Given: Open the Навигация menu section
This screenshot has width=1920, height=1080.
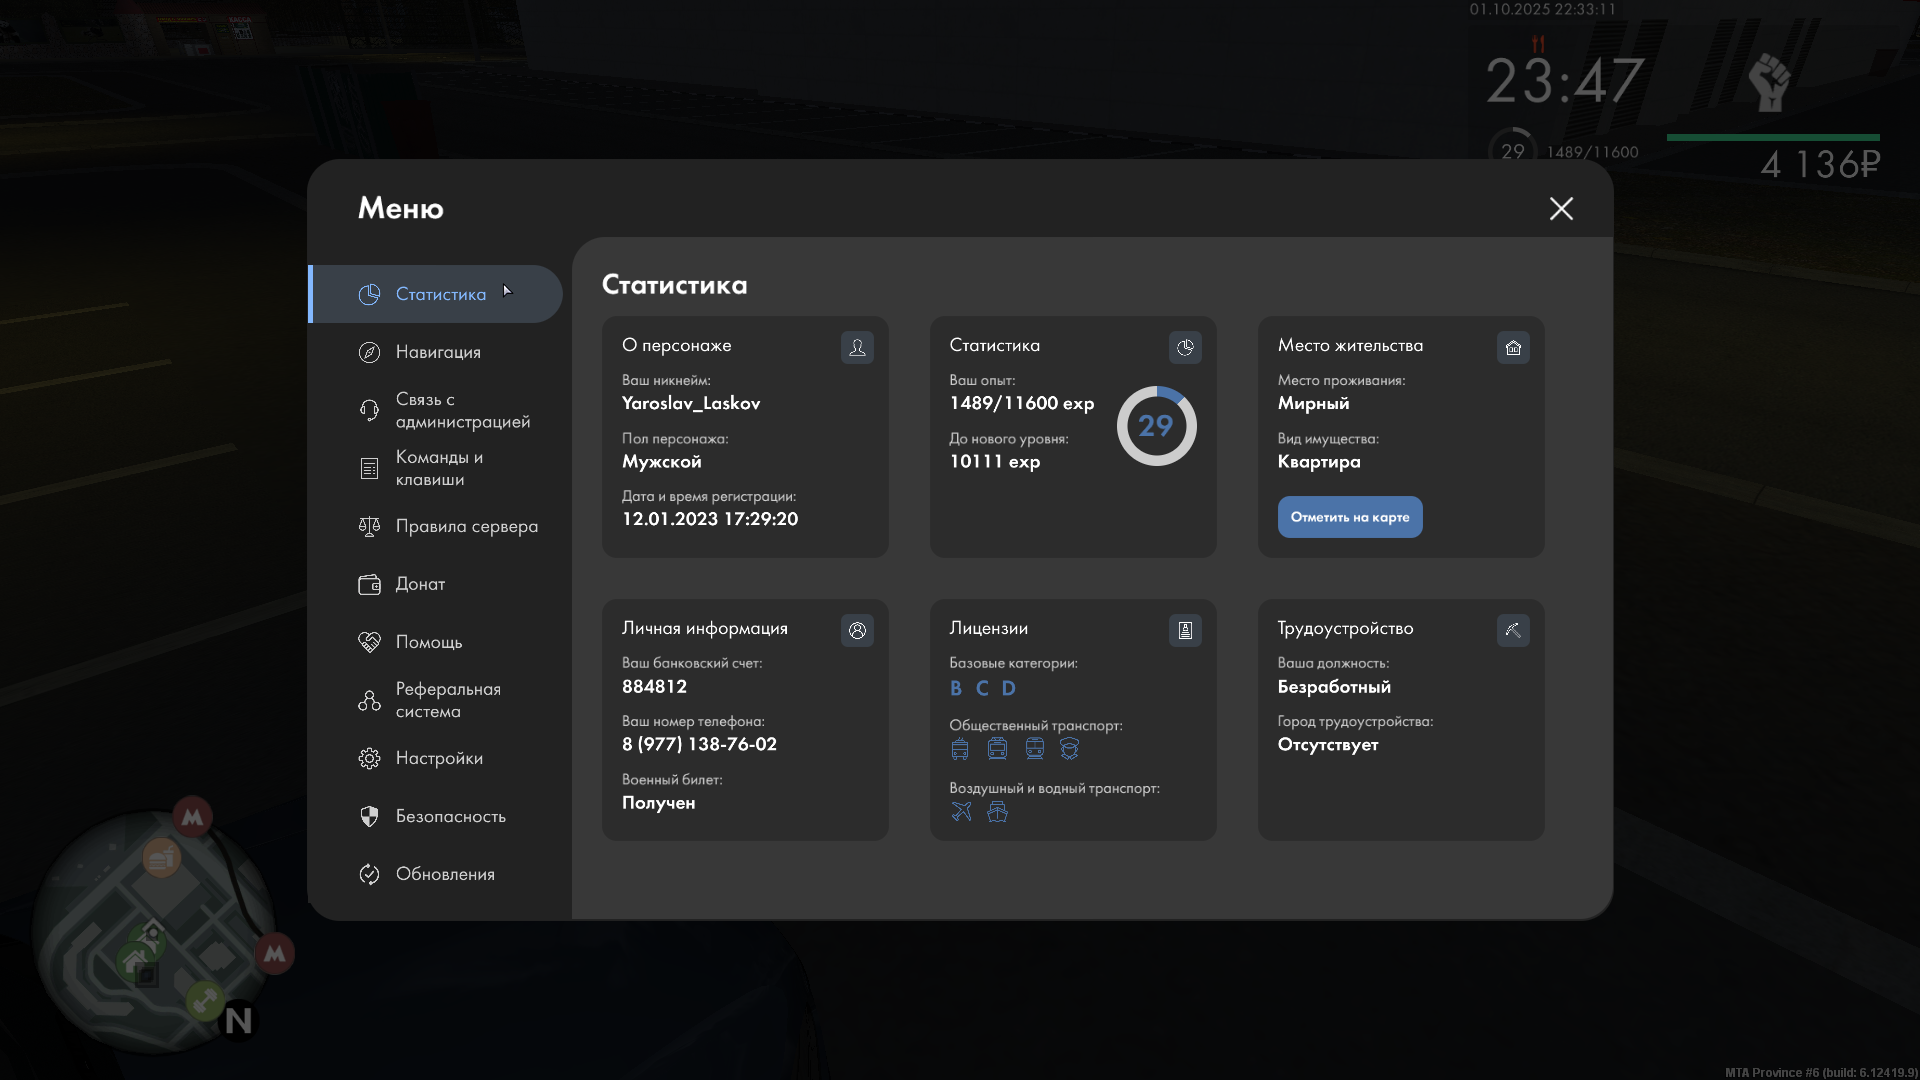Looking at the screenshot, I should click(437, 352).
